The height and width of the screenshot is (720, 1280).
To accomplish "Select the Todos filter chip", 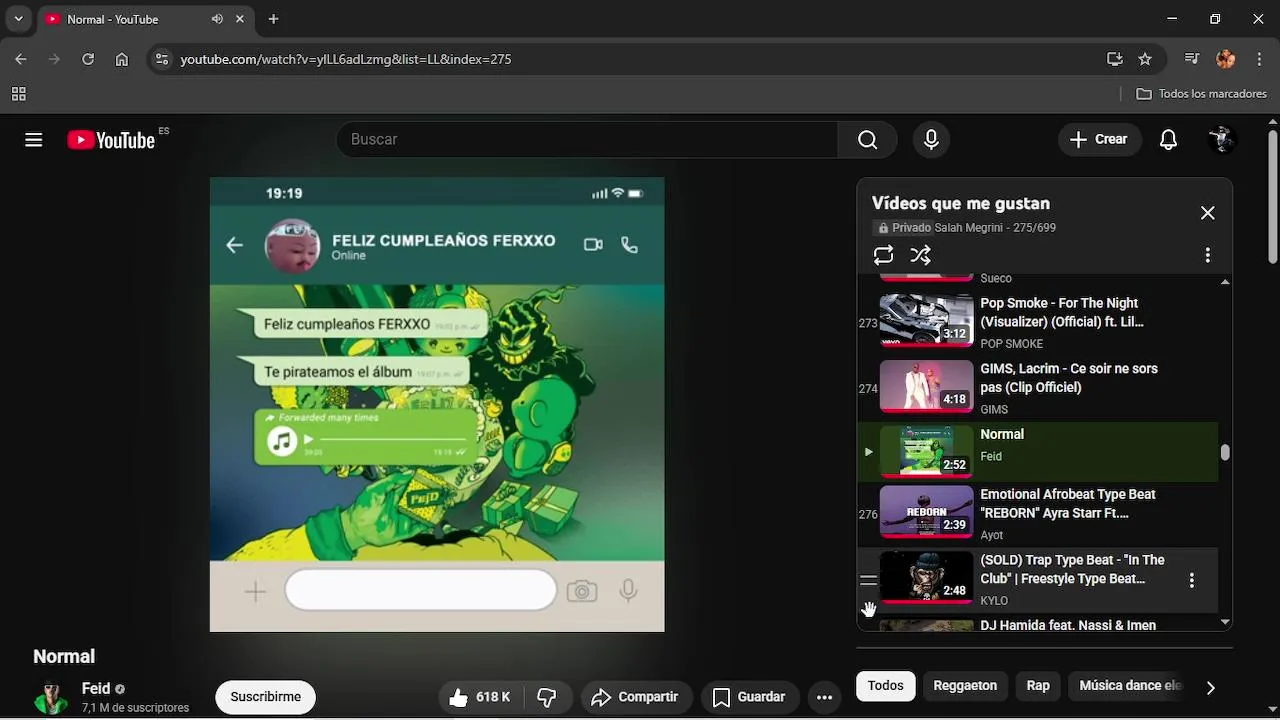I will click(x=885, y=686).
